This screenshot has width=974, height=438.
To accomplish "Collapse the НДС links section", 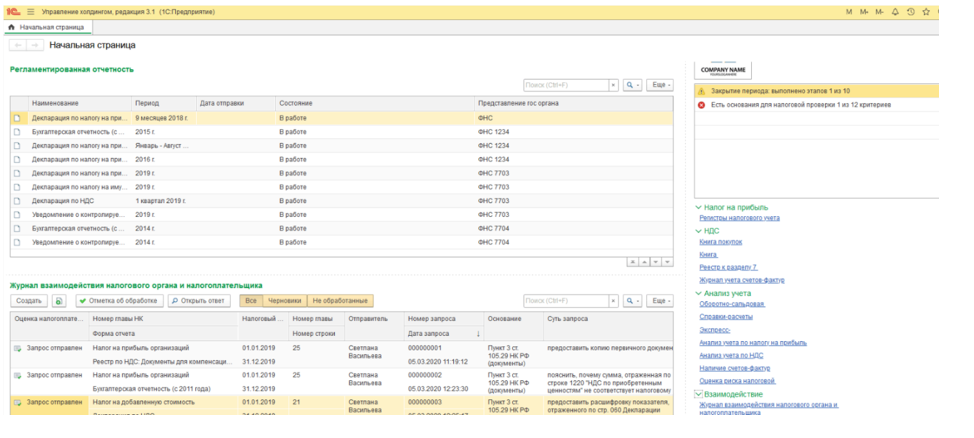I will click(x=698, y=230).
